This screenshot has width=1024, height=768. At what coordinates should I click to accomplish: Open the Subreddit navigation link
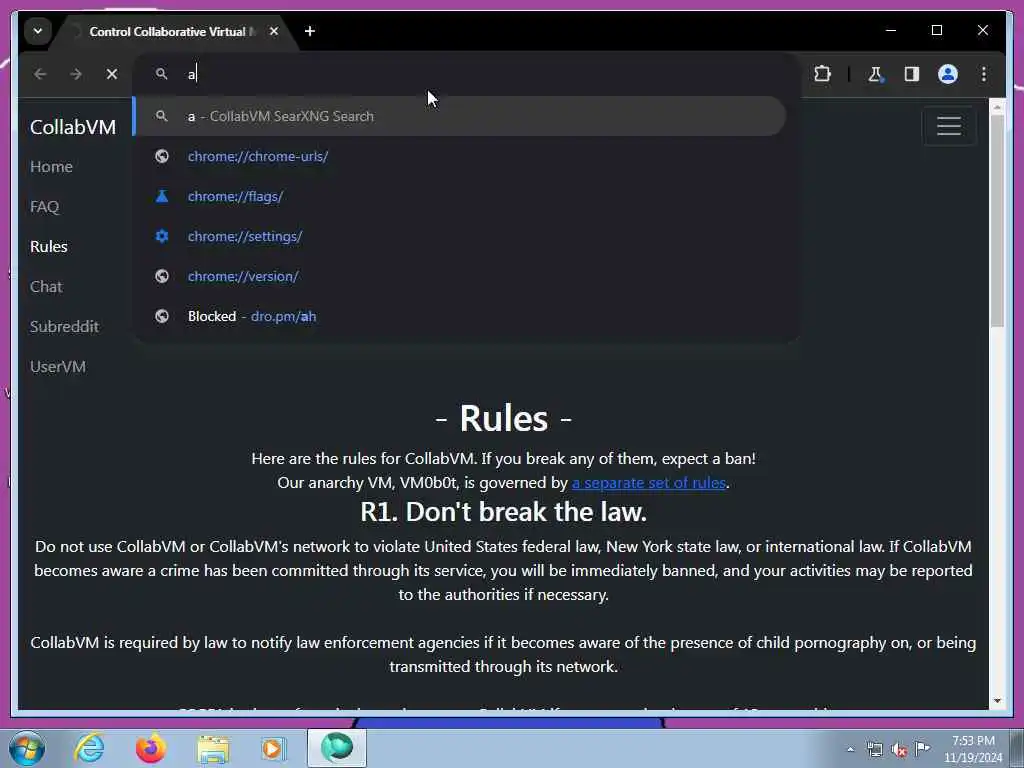point(64,327)
